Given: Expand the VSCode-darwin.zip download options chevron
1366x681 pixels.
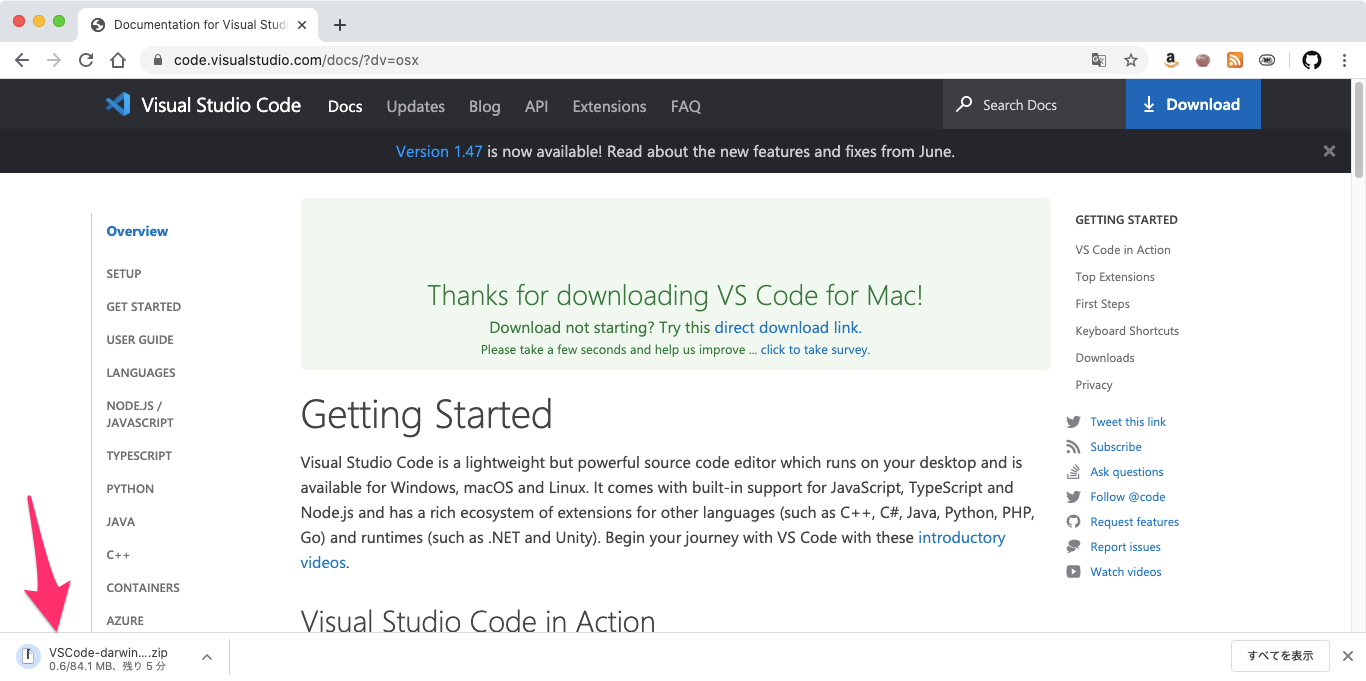Looking at the screenshot, I should click(206, 657).
